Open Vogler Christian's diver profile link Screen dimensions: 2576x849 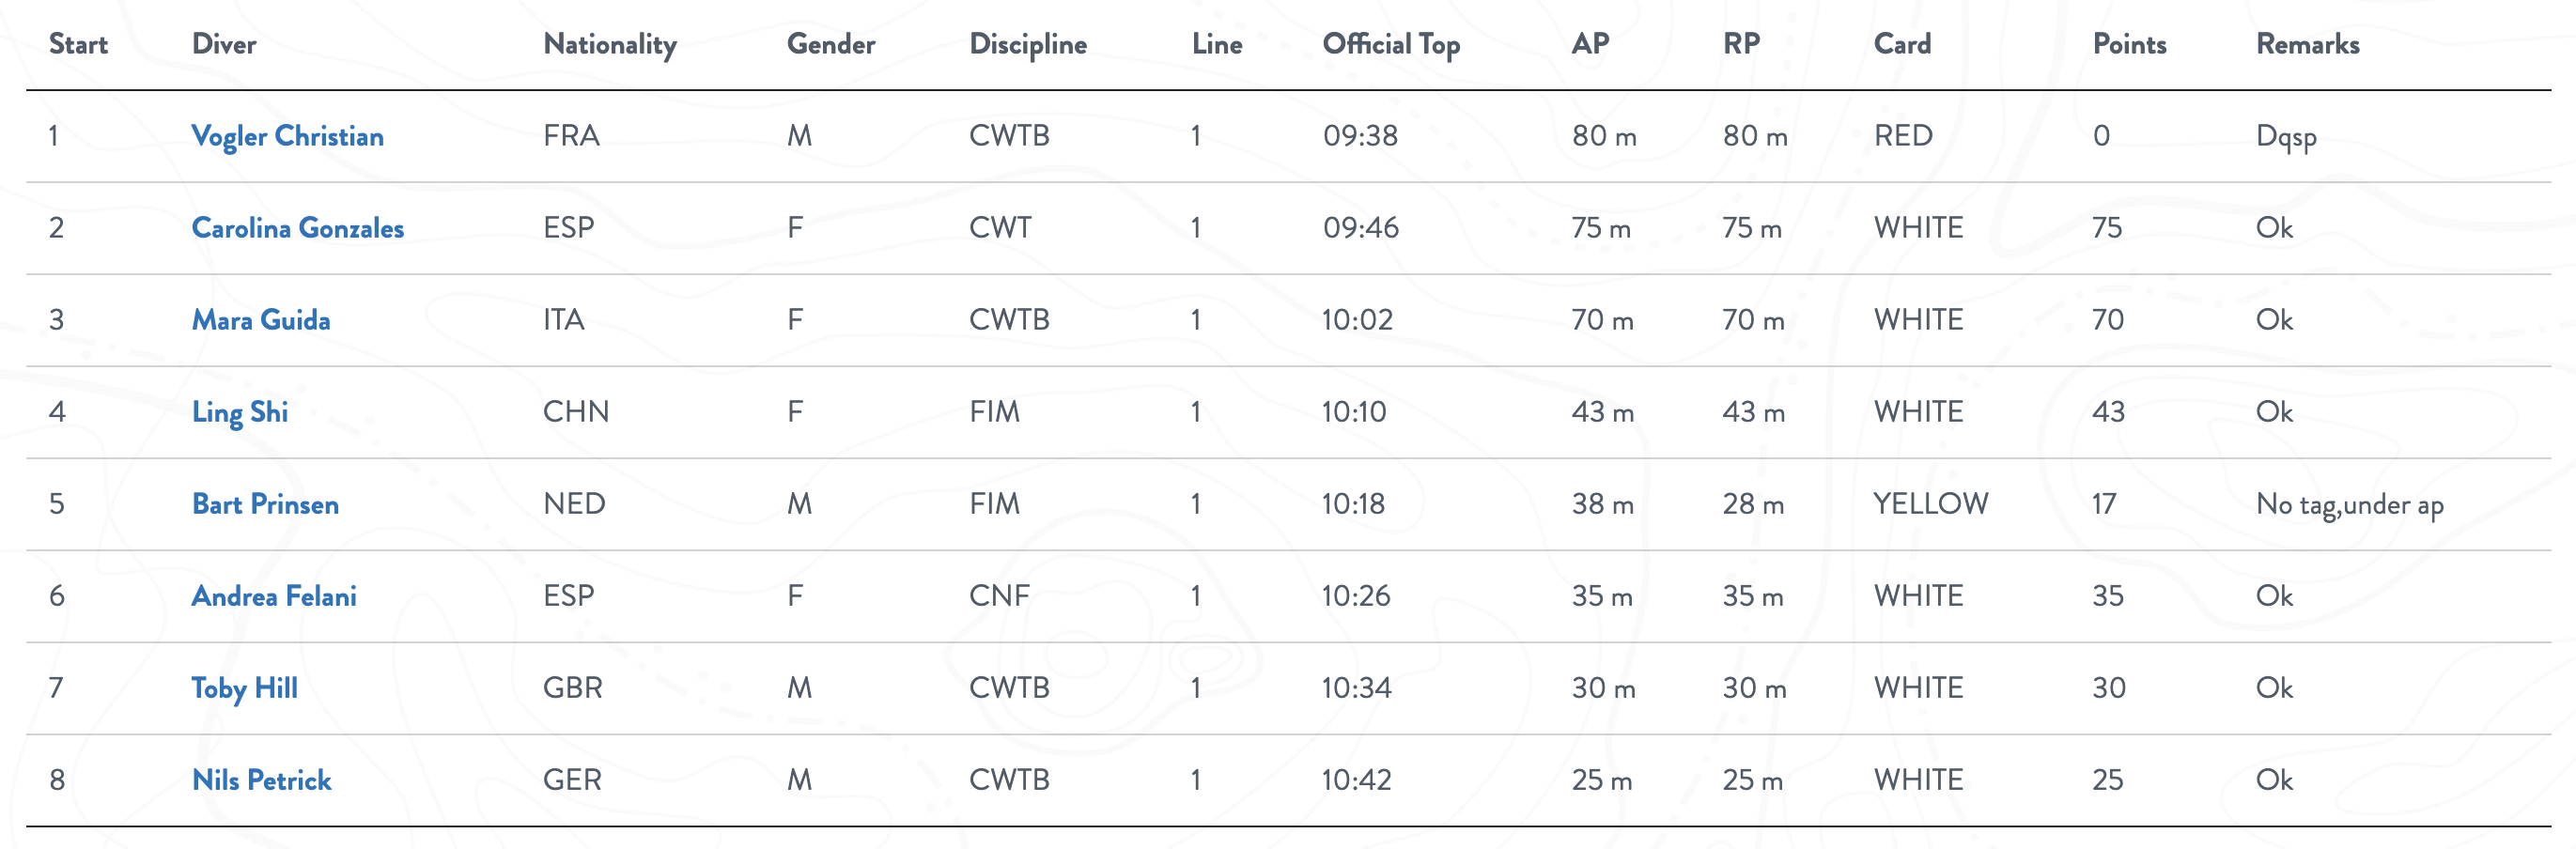(x=287, y=136)
